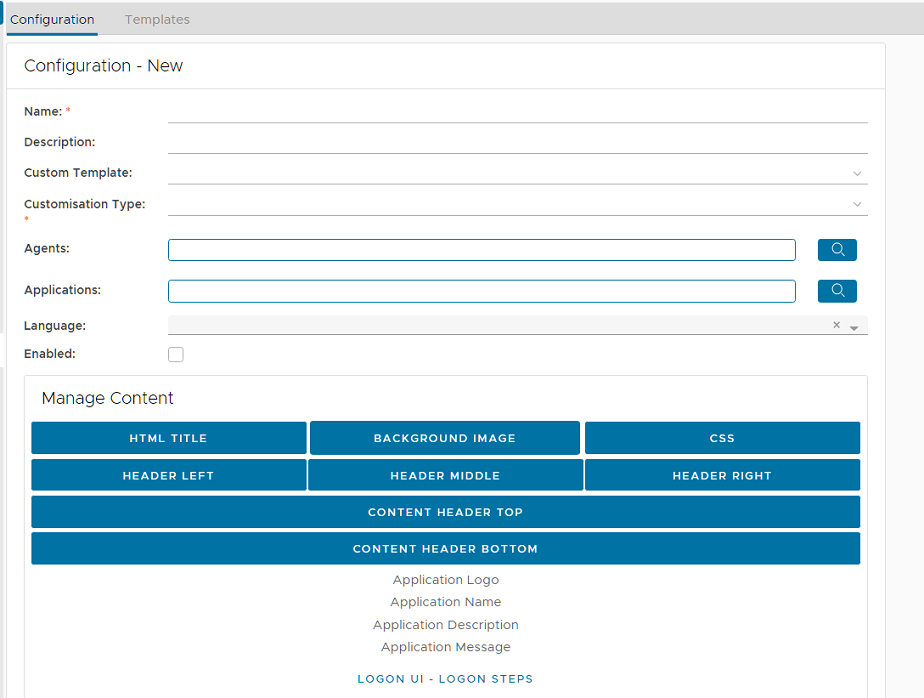
Task: Switch to the Templates tab
Action: pos(157,19)
